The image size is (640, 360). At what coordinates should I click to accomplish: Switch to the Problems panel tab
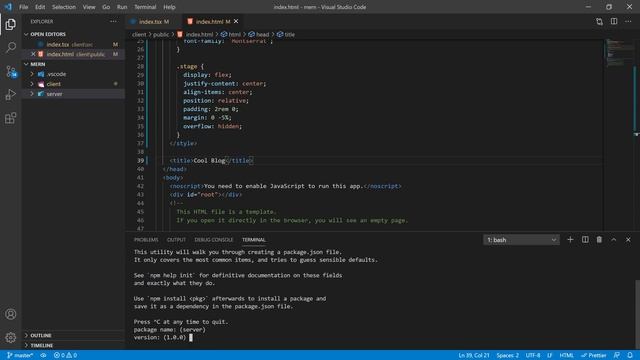(146, 240)
